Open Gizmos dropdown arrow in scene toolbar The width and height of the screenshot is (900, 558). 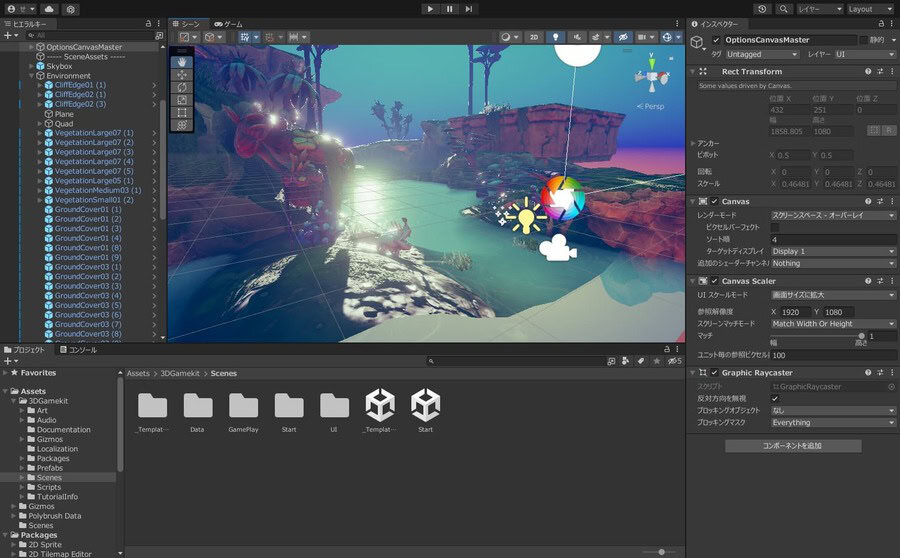click(678, 37)
